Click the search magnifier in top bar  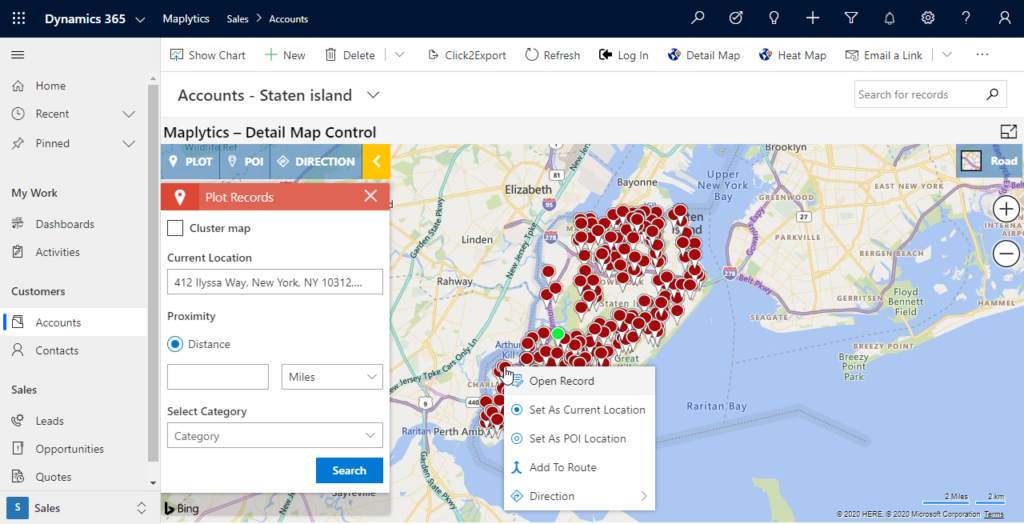[x=697, y=18]
